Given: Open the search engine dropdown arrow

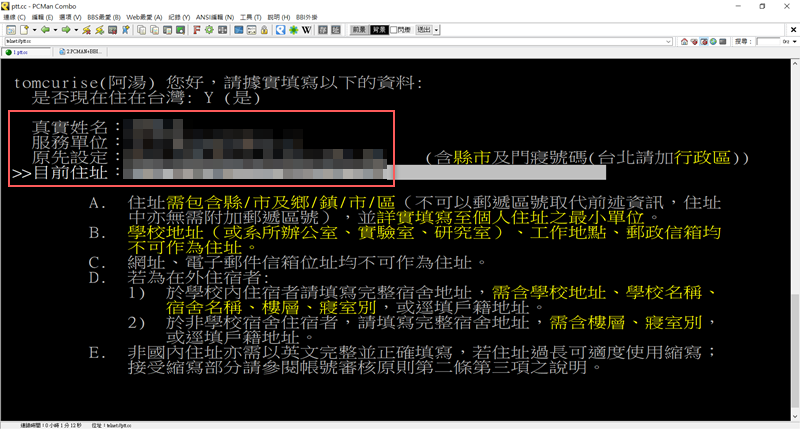Looking at the screenshot, I should pyautogui.click(x=794, y=41).
